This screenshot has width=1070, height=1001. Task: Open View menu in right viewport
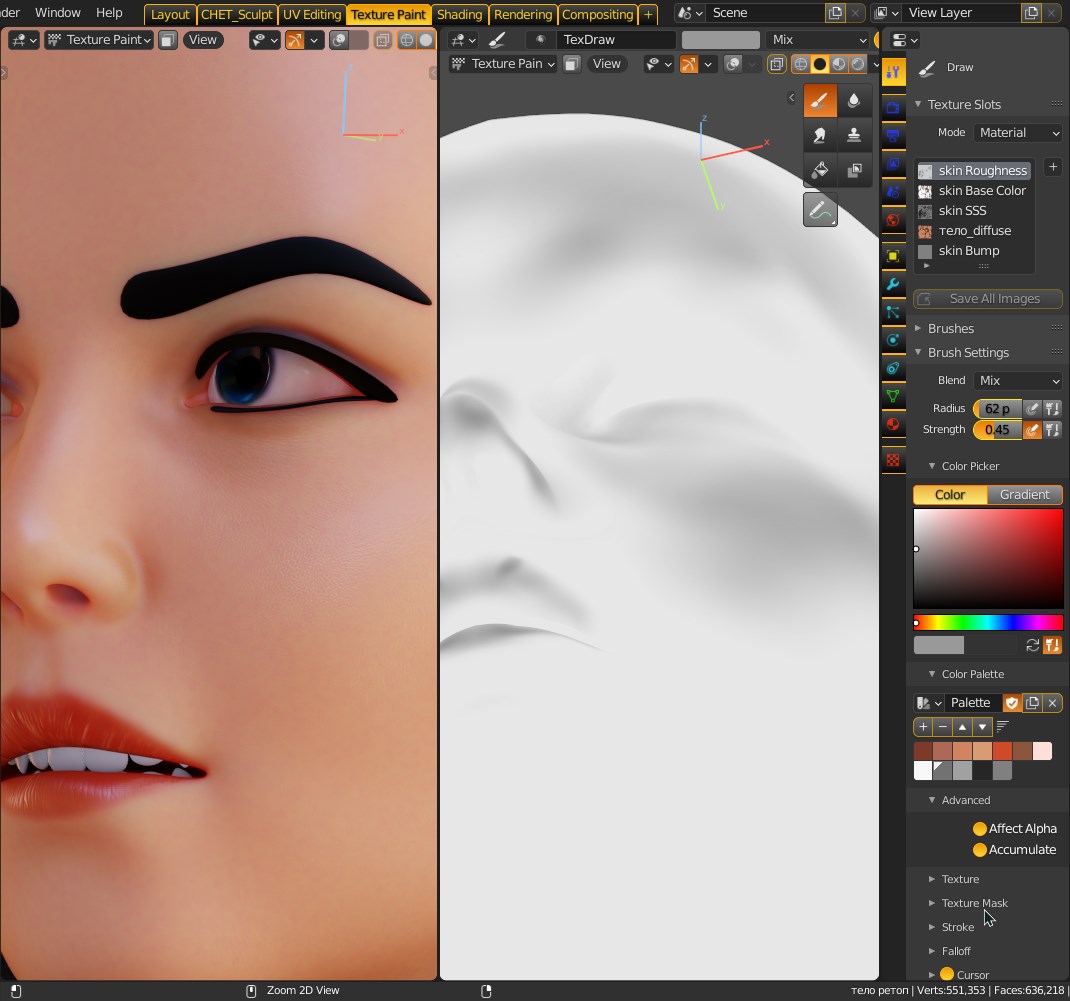pyautogui.click(x=607, y=63)
